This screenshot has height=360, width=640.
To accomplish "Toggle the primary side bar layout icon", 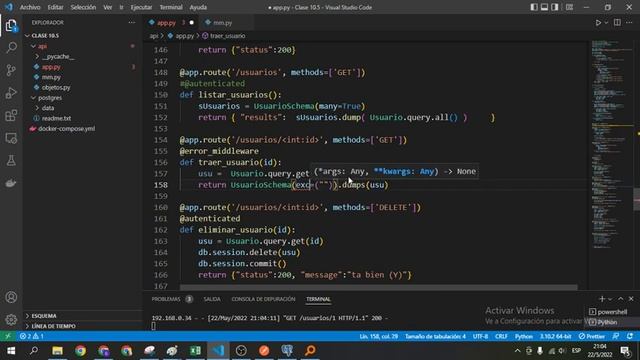I will 534,7.
